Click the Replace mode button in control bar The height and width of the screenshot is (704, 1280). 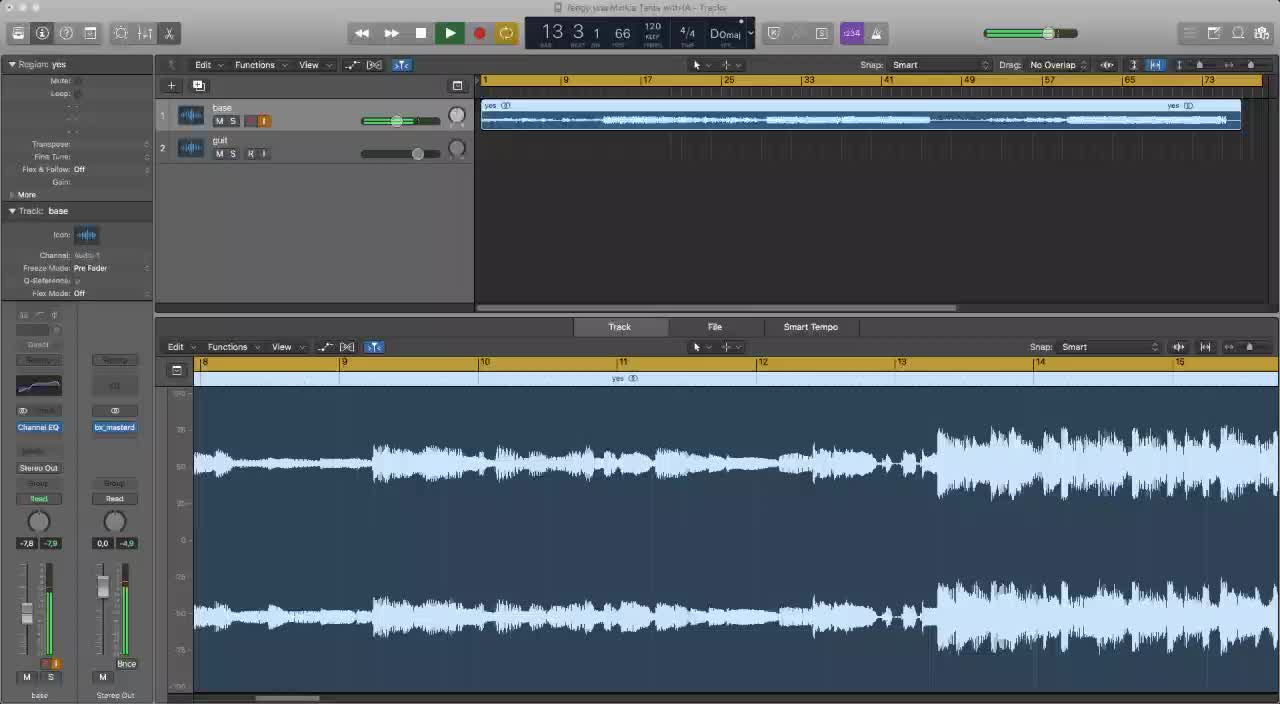774,33
